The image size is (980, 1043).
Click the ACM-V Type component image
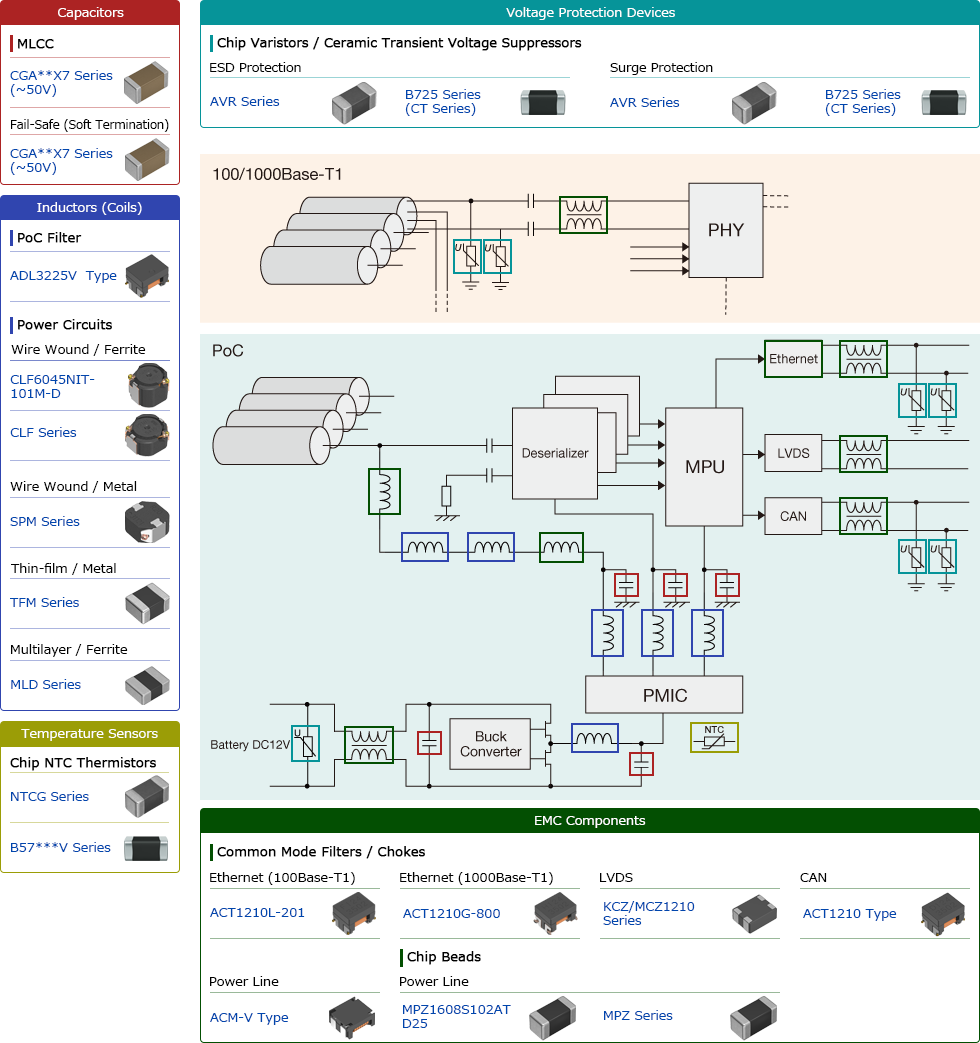tap(352, 1017)
